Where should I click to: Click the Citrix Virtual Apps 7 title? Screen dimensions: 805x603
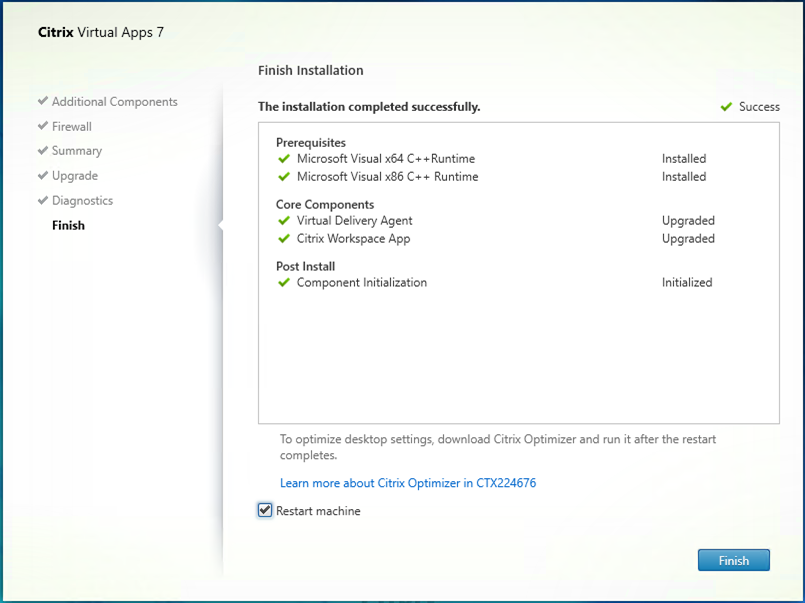point(101,32)
